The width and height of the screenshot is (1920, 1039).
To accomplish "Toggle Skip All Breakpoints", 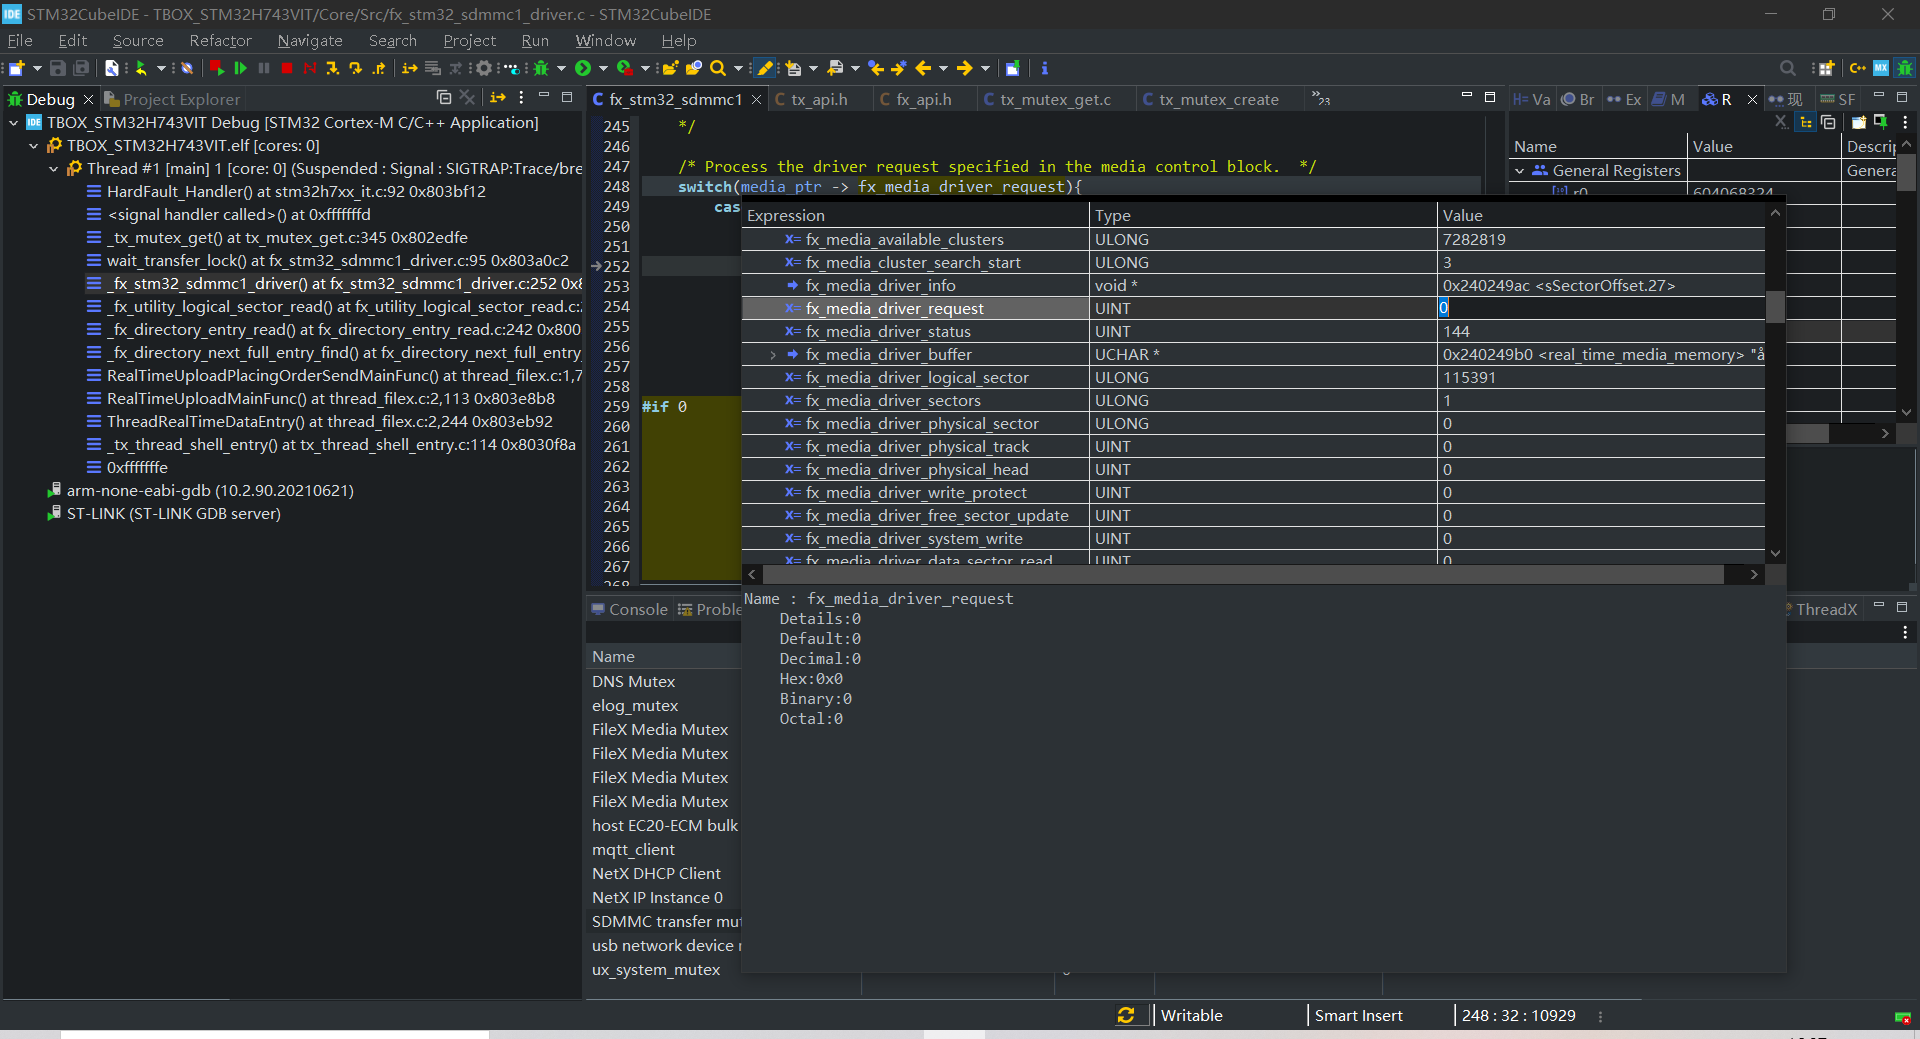I will click(310, 68).
